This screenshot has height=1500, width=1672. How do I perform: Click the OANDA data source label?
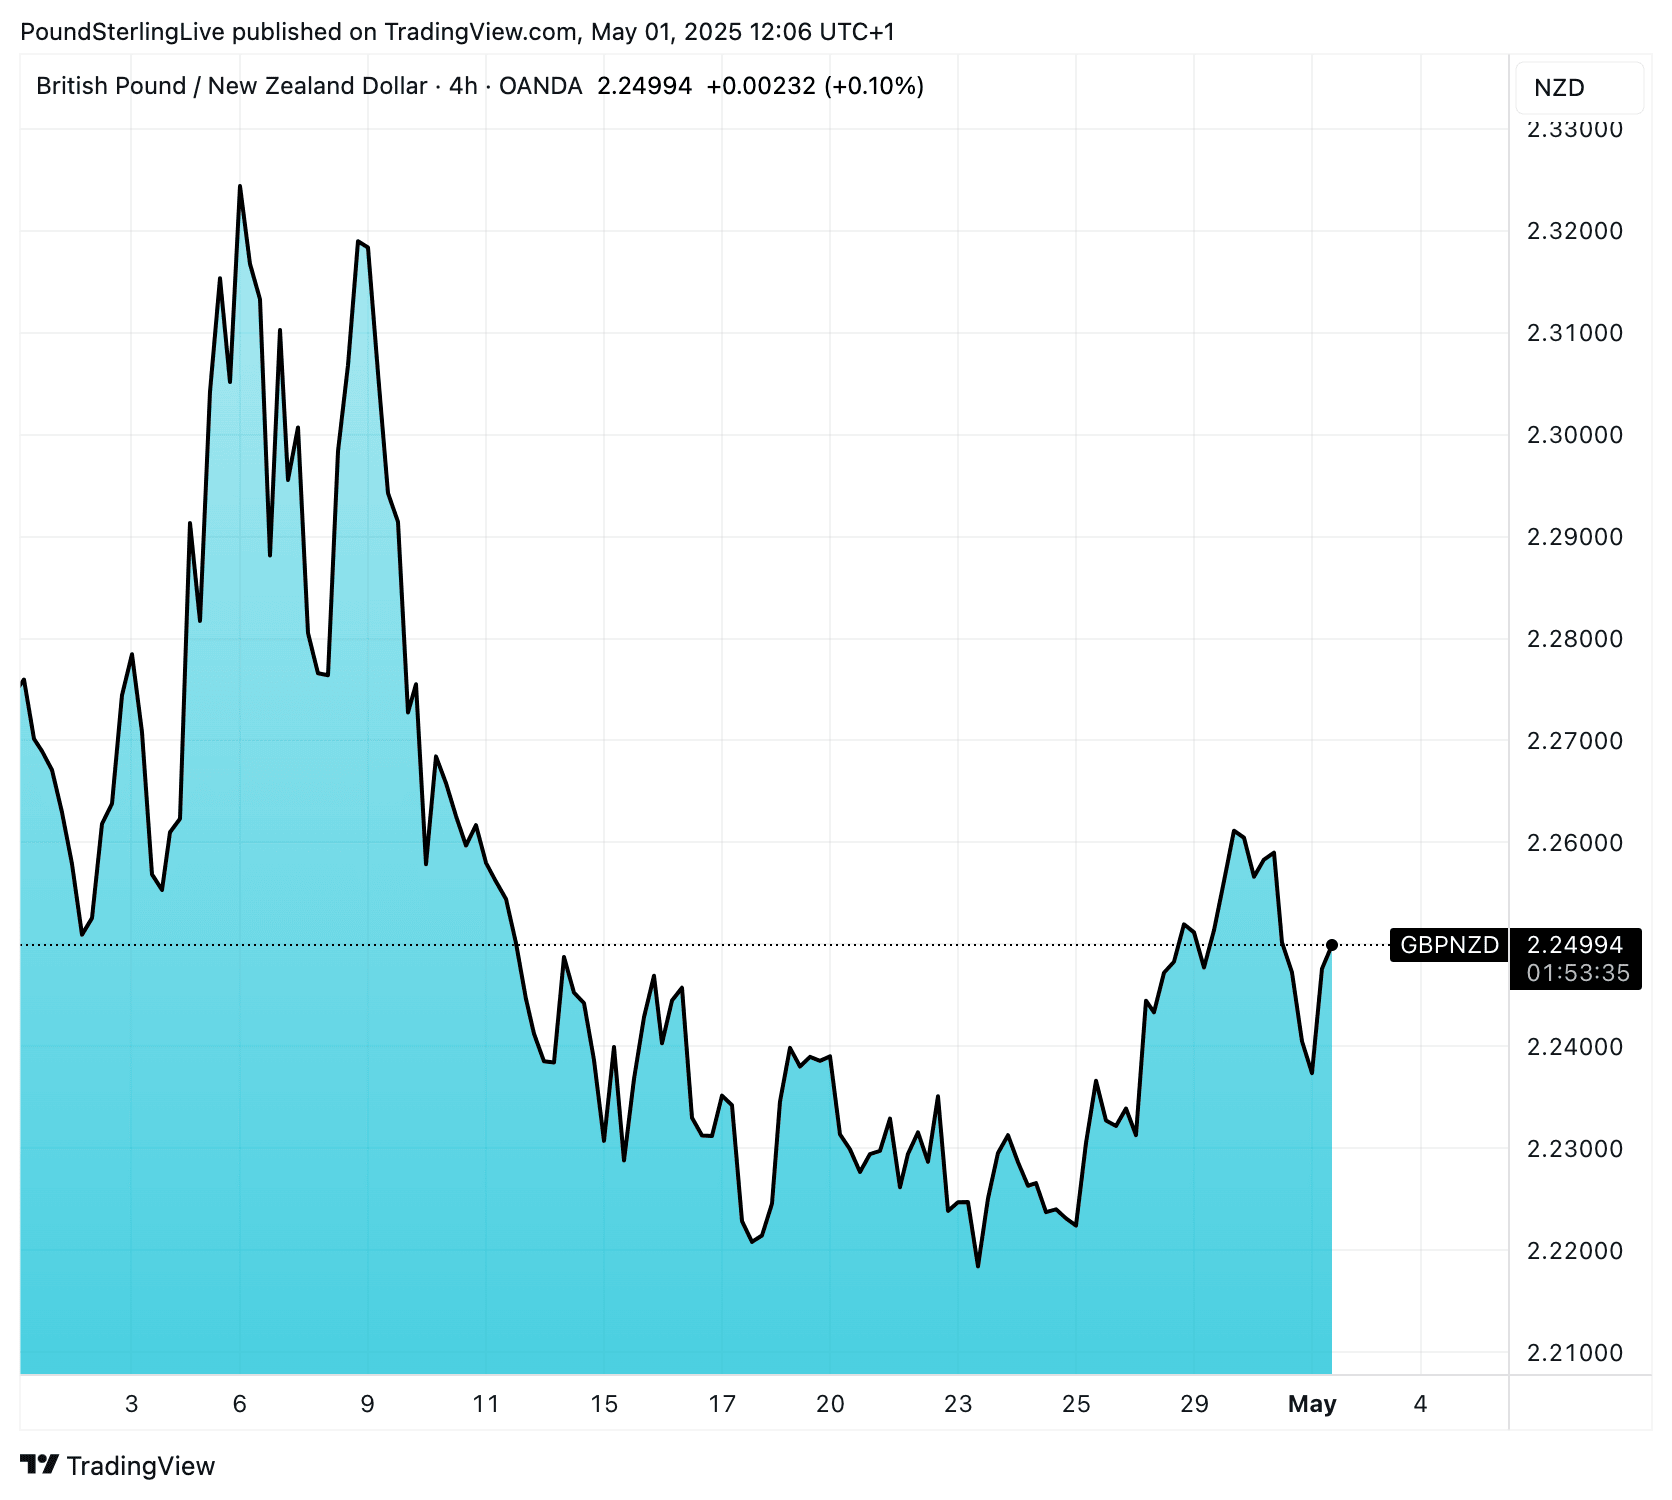(x=540, y=86)
